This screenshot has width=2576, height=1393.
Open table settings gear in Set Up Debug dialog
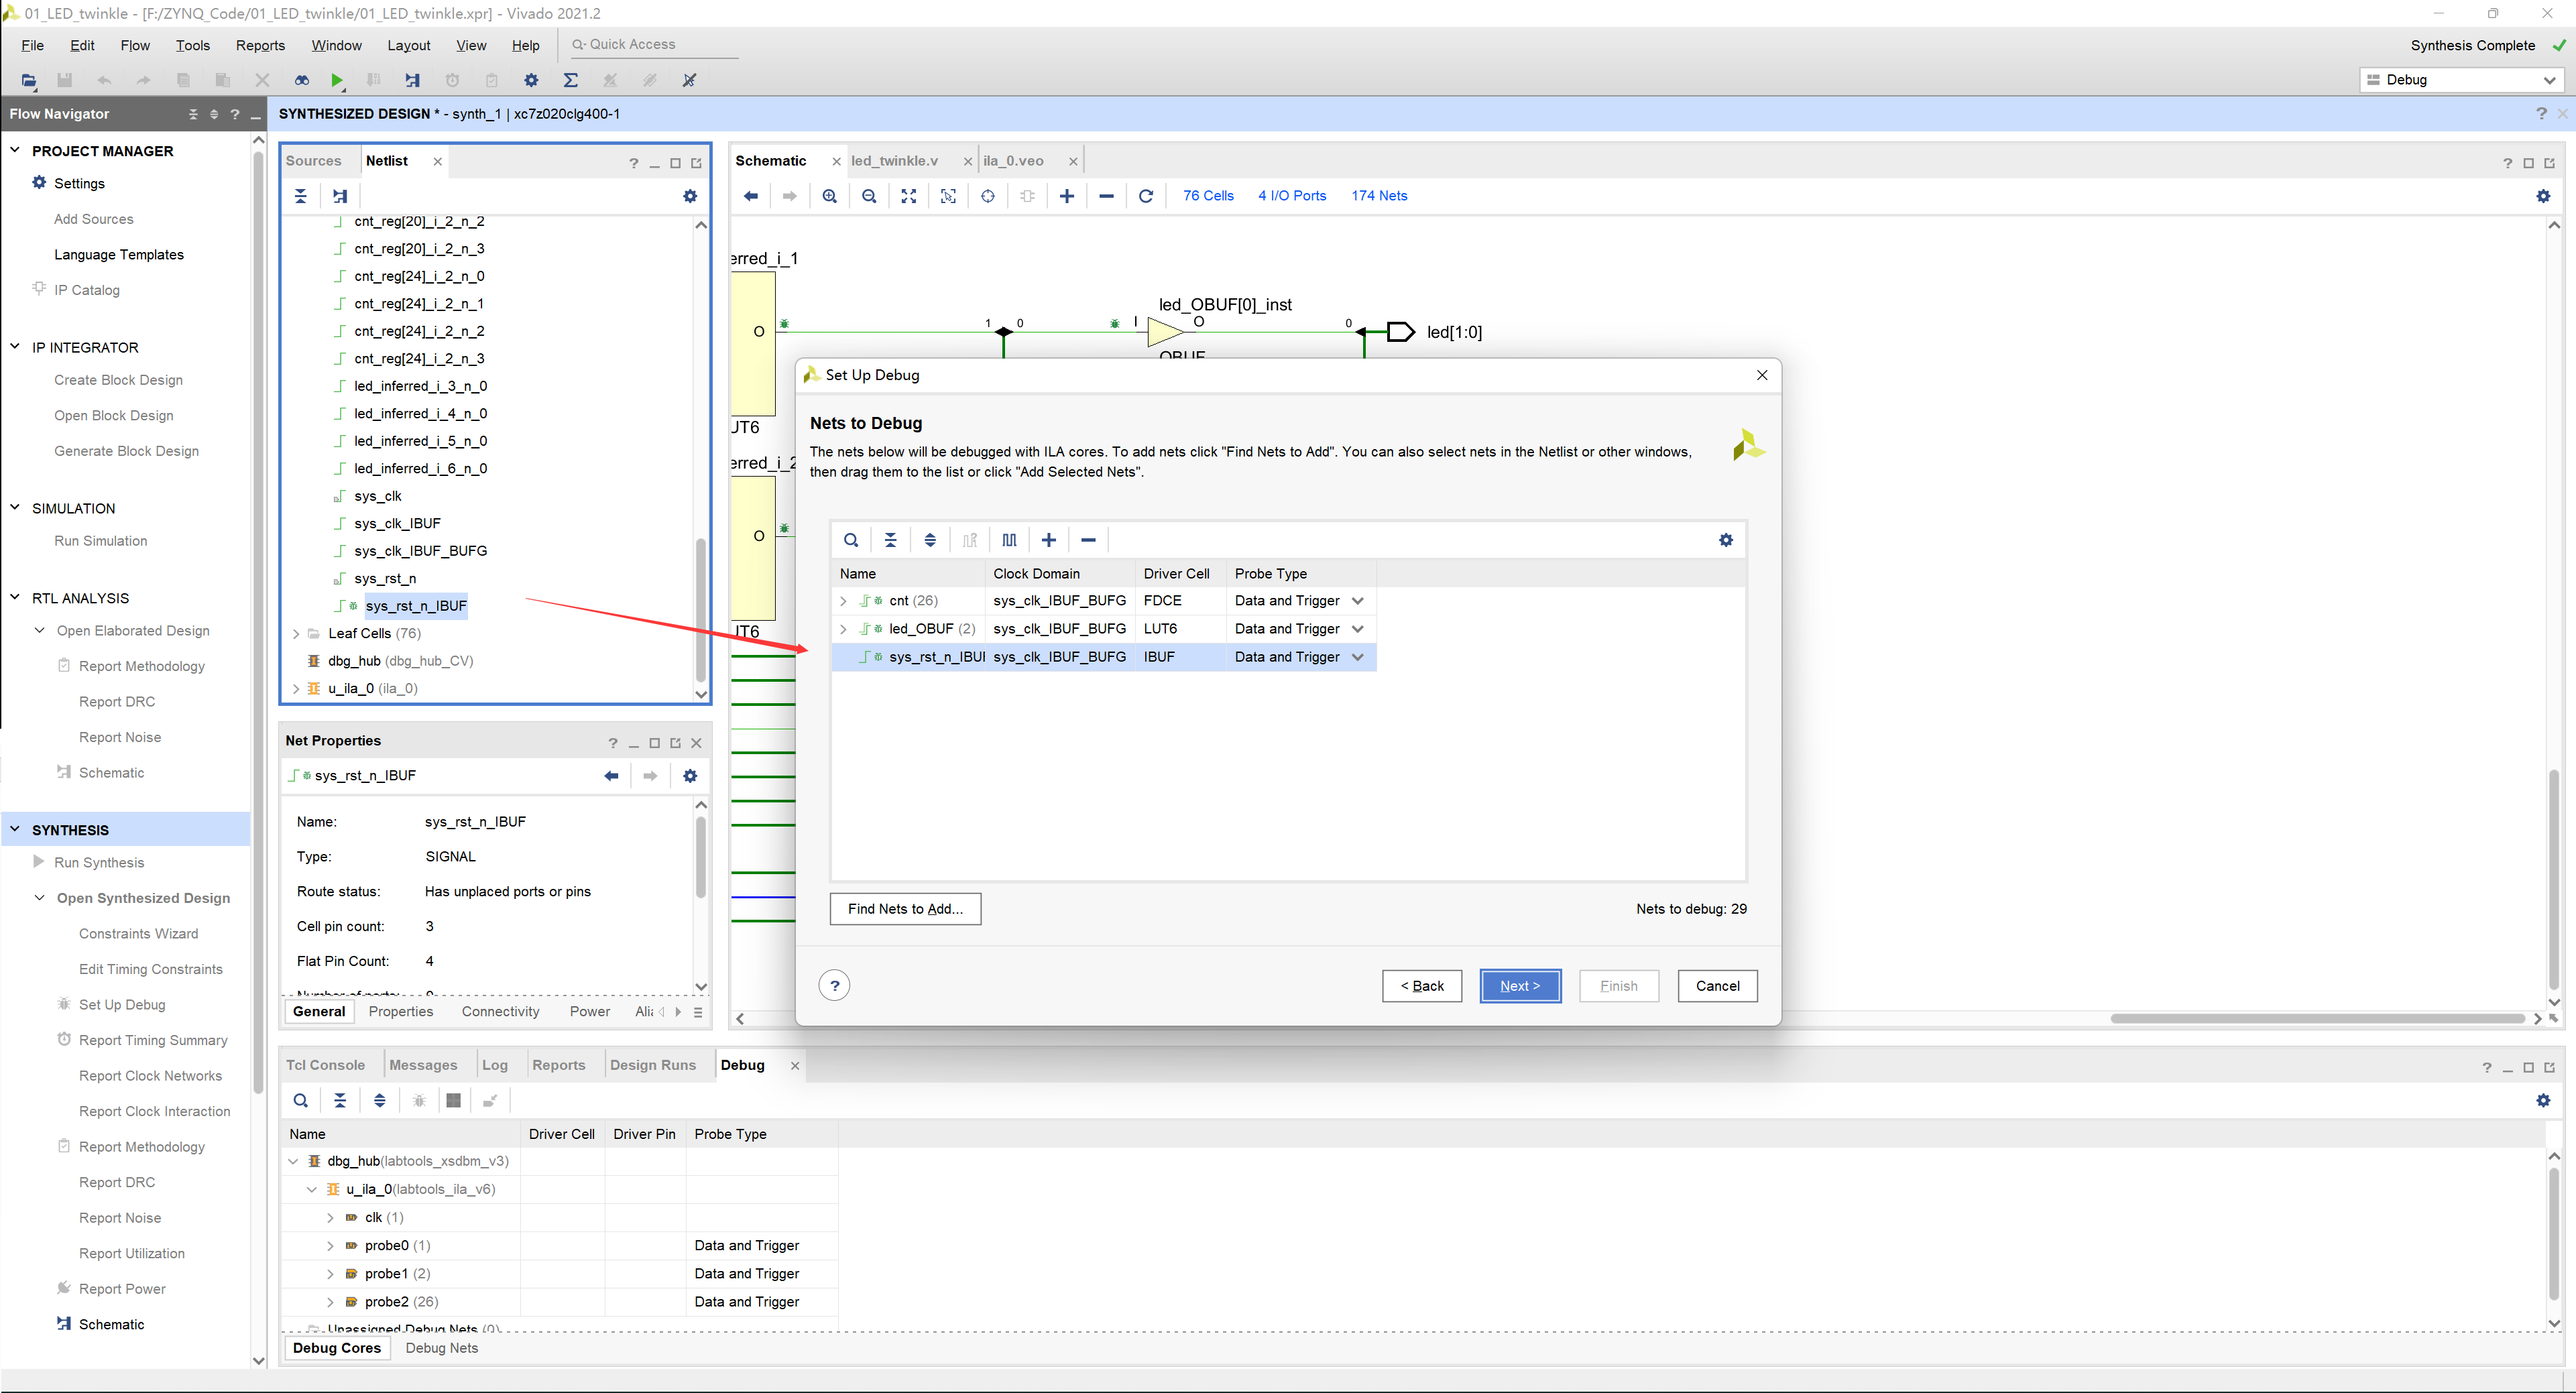coord(1726,540)
